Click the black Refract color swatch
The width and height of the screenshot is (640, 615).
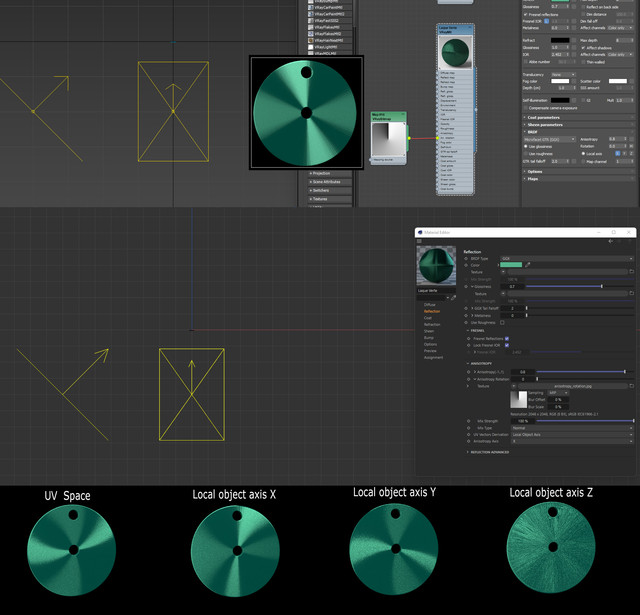pos(560,40)
